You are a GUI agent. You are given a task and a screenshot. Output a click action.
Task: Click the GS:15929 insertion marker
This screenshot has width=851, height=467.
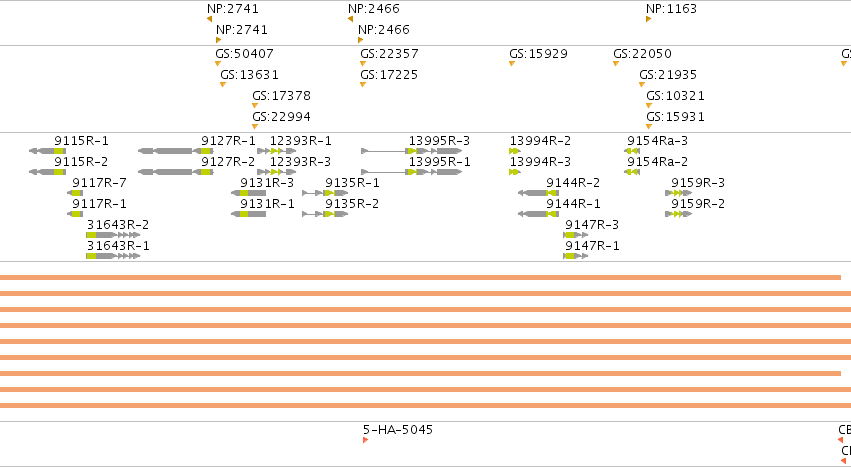coord(512,64)
